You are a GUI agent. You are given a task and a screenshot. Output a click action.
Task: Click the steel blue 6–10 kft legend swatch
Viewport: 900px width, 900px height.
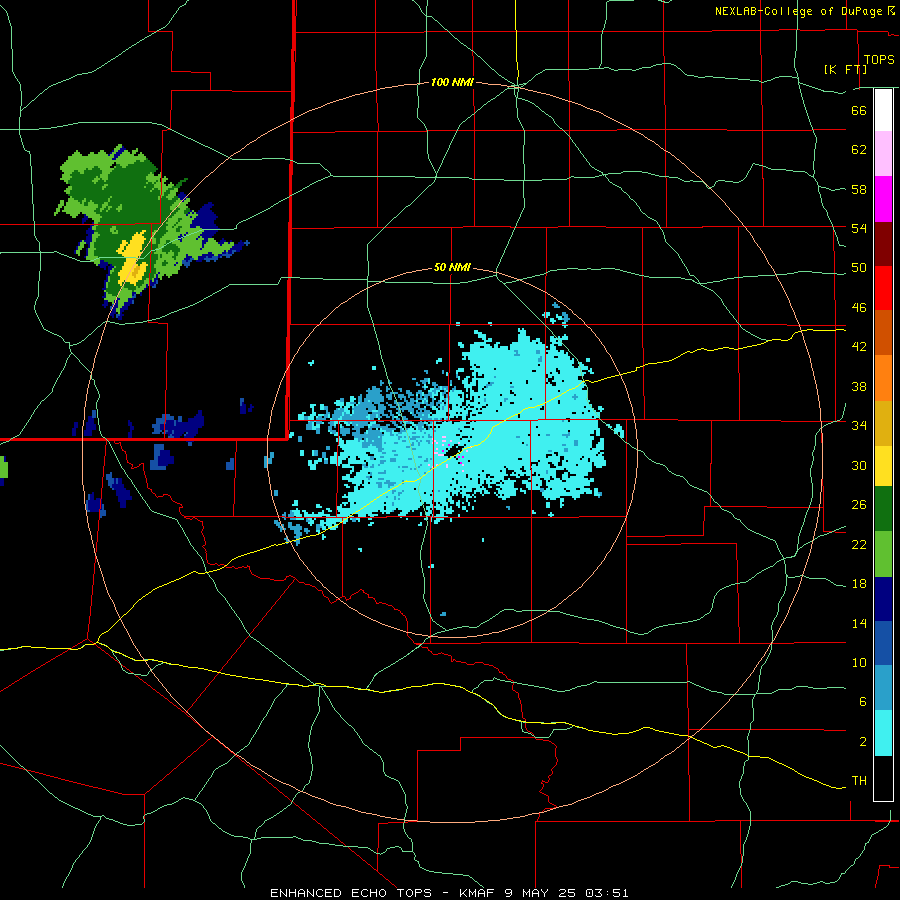[883, 688]
